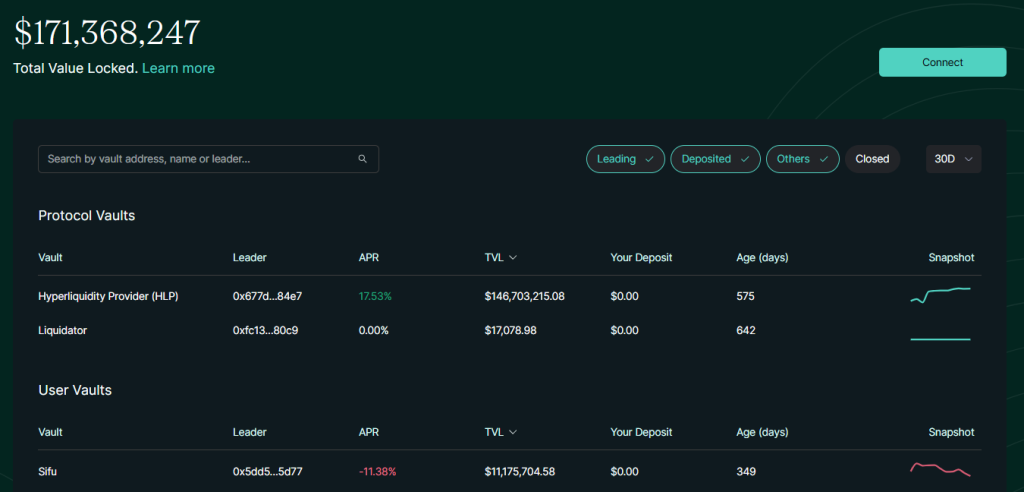Click Age (days) header in User Vaults
The width and height of the screenshot is (1024, 492).
[x=762, y=432]
